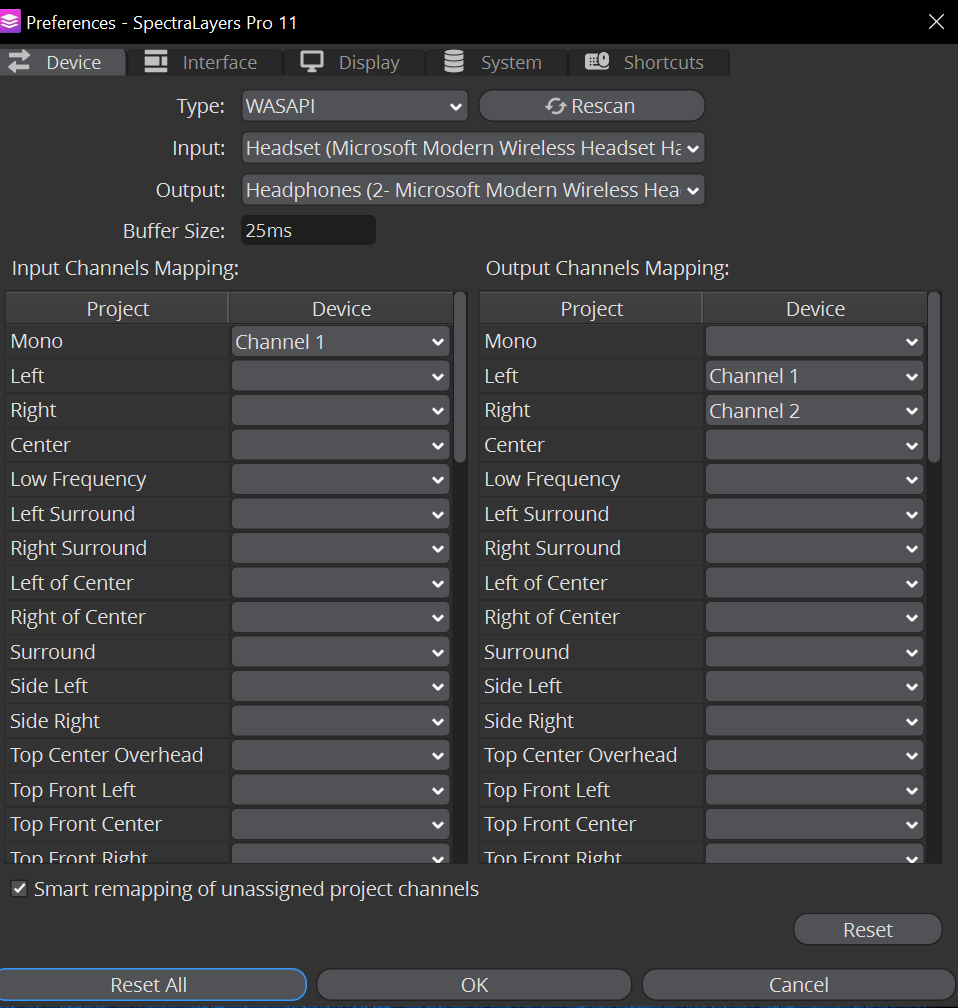This screenshot has width=958, height=1008.
Task: Click the Buffer Size input field
Action: pyautogui.click(x=308, y=231)
